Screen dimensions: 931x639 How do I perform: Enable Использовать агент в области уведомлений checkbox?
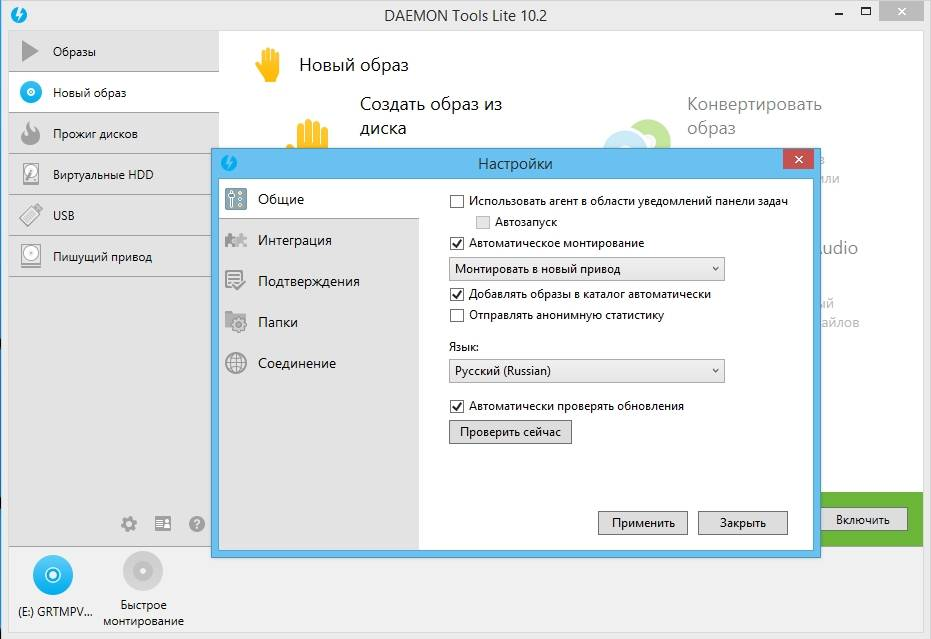point(457,201)
